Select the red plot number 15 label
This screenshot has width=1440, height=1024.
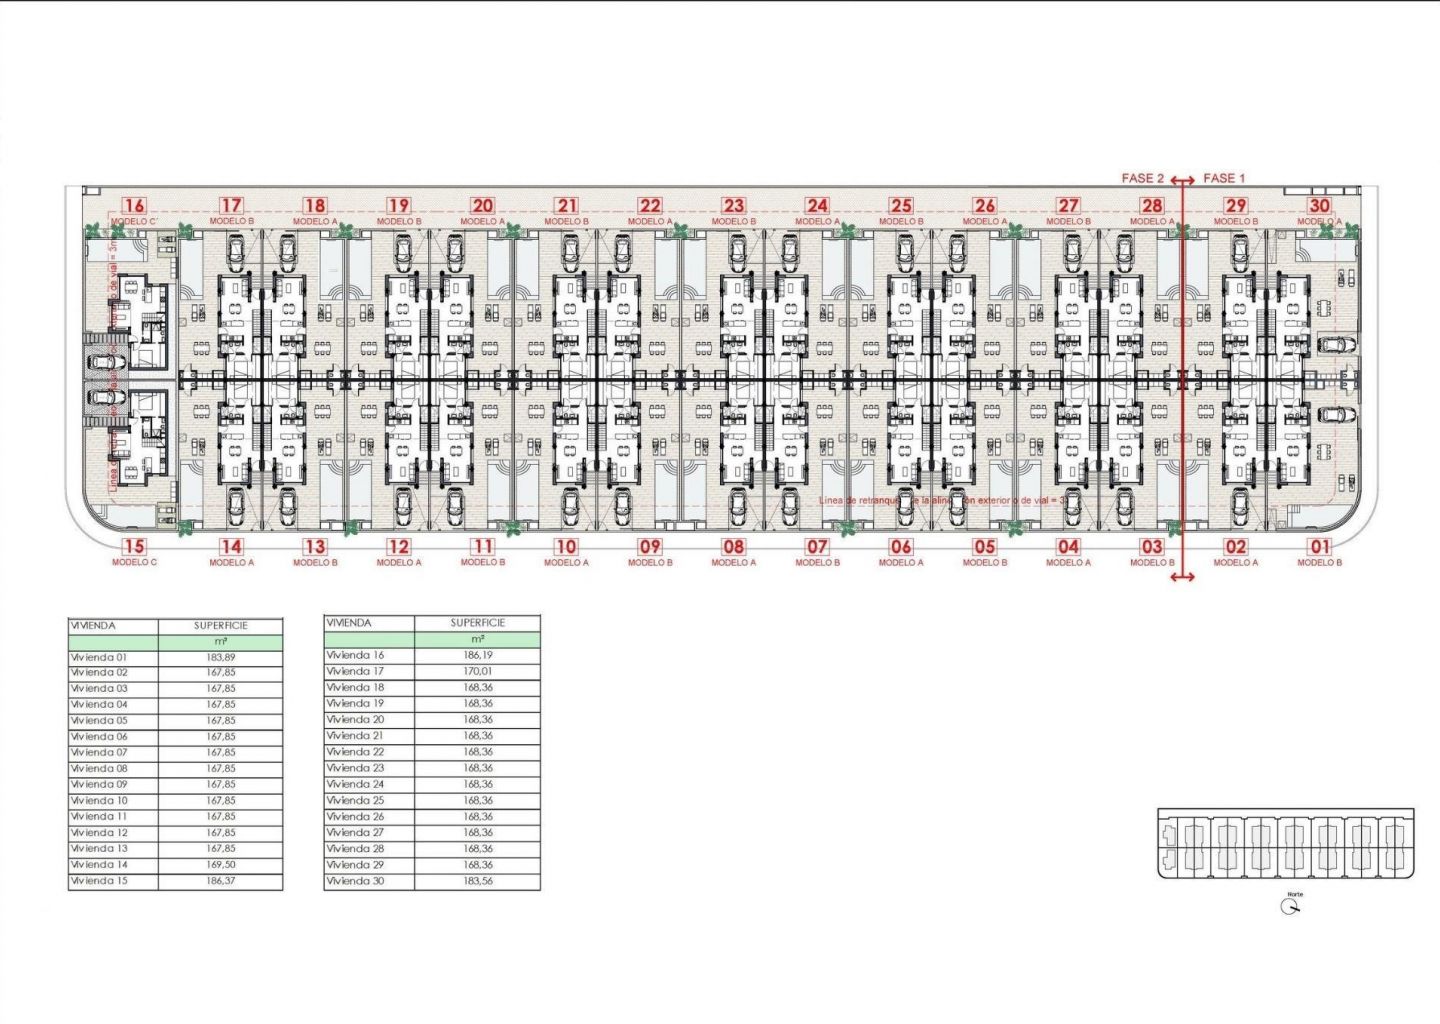[134, 547]
